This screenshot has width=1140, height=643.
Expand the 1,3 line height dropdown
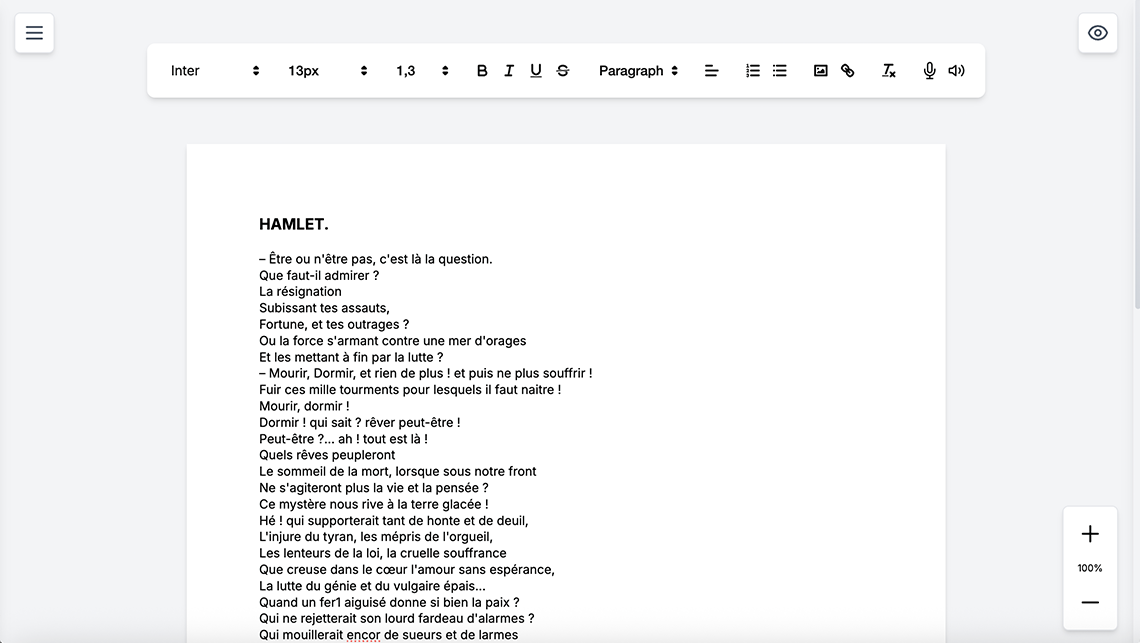422,71
